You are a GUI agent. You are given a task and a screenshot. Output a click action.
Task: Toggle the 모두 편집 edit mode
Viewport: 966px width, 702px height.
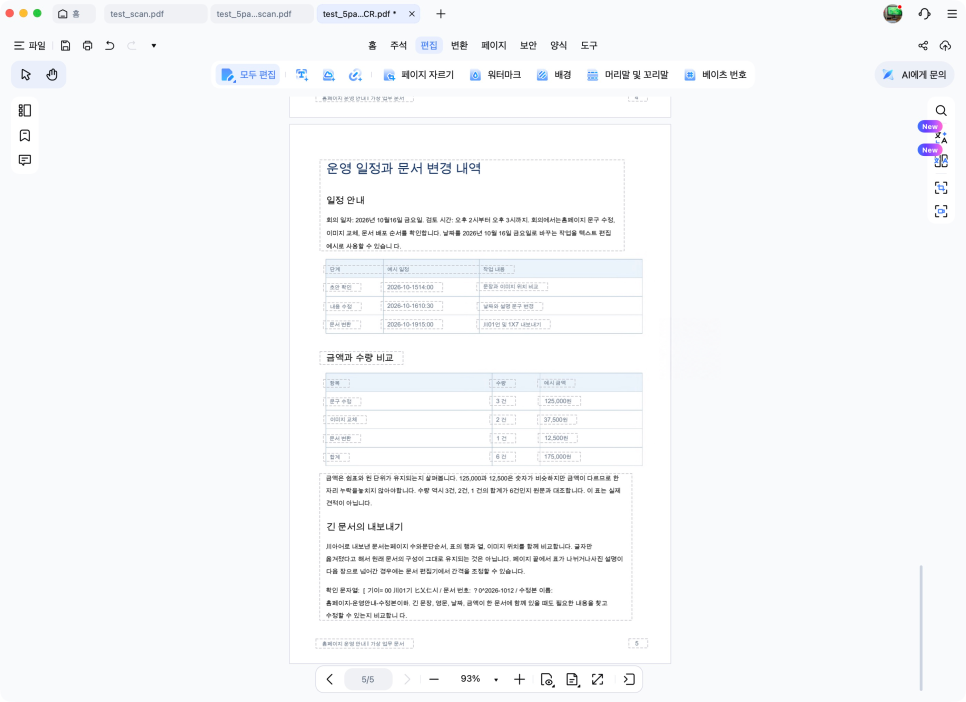[249, 75]
